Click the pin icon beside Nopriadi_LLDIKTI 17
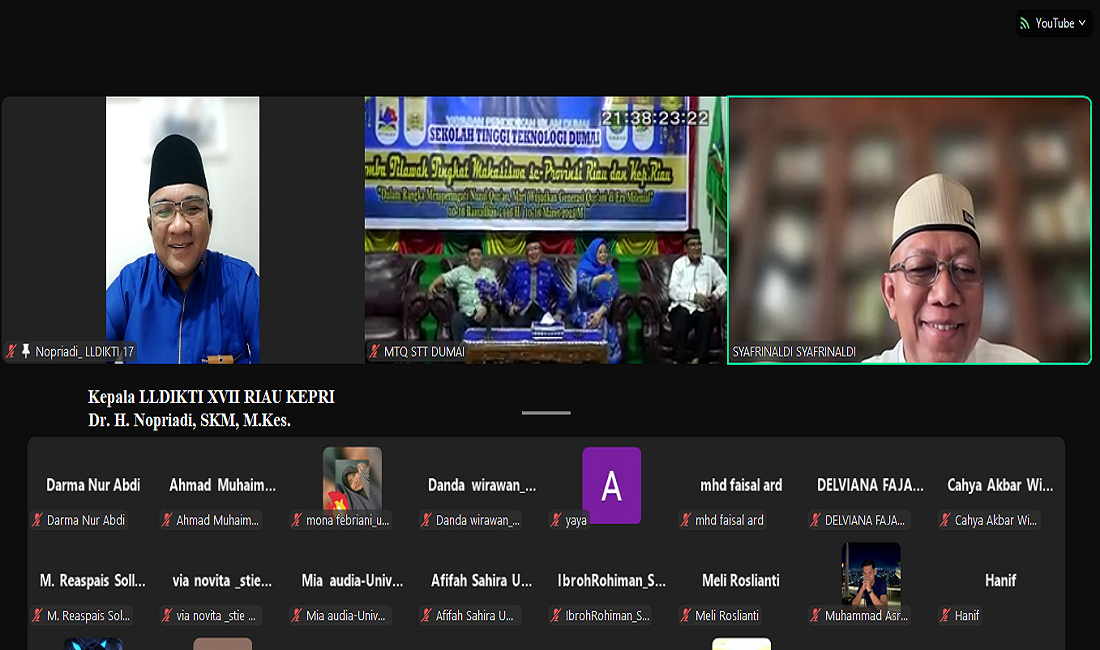Viewport: 1100px width, 650px height. 26,352
